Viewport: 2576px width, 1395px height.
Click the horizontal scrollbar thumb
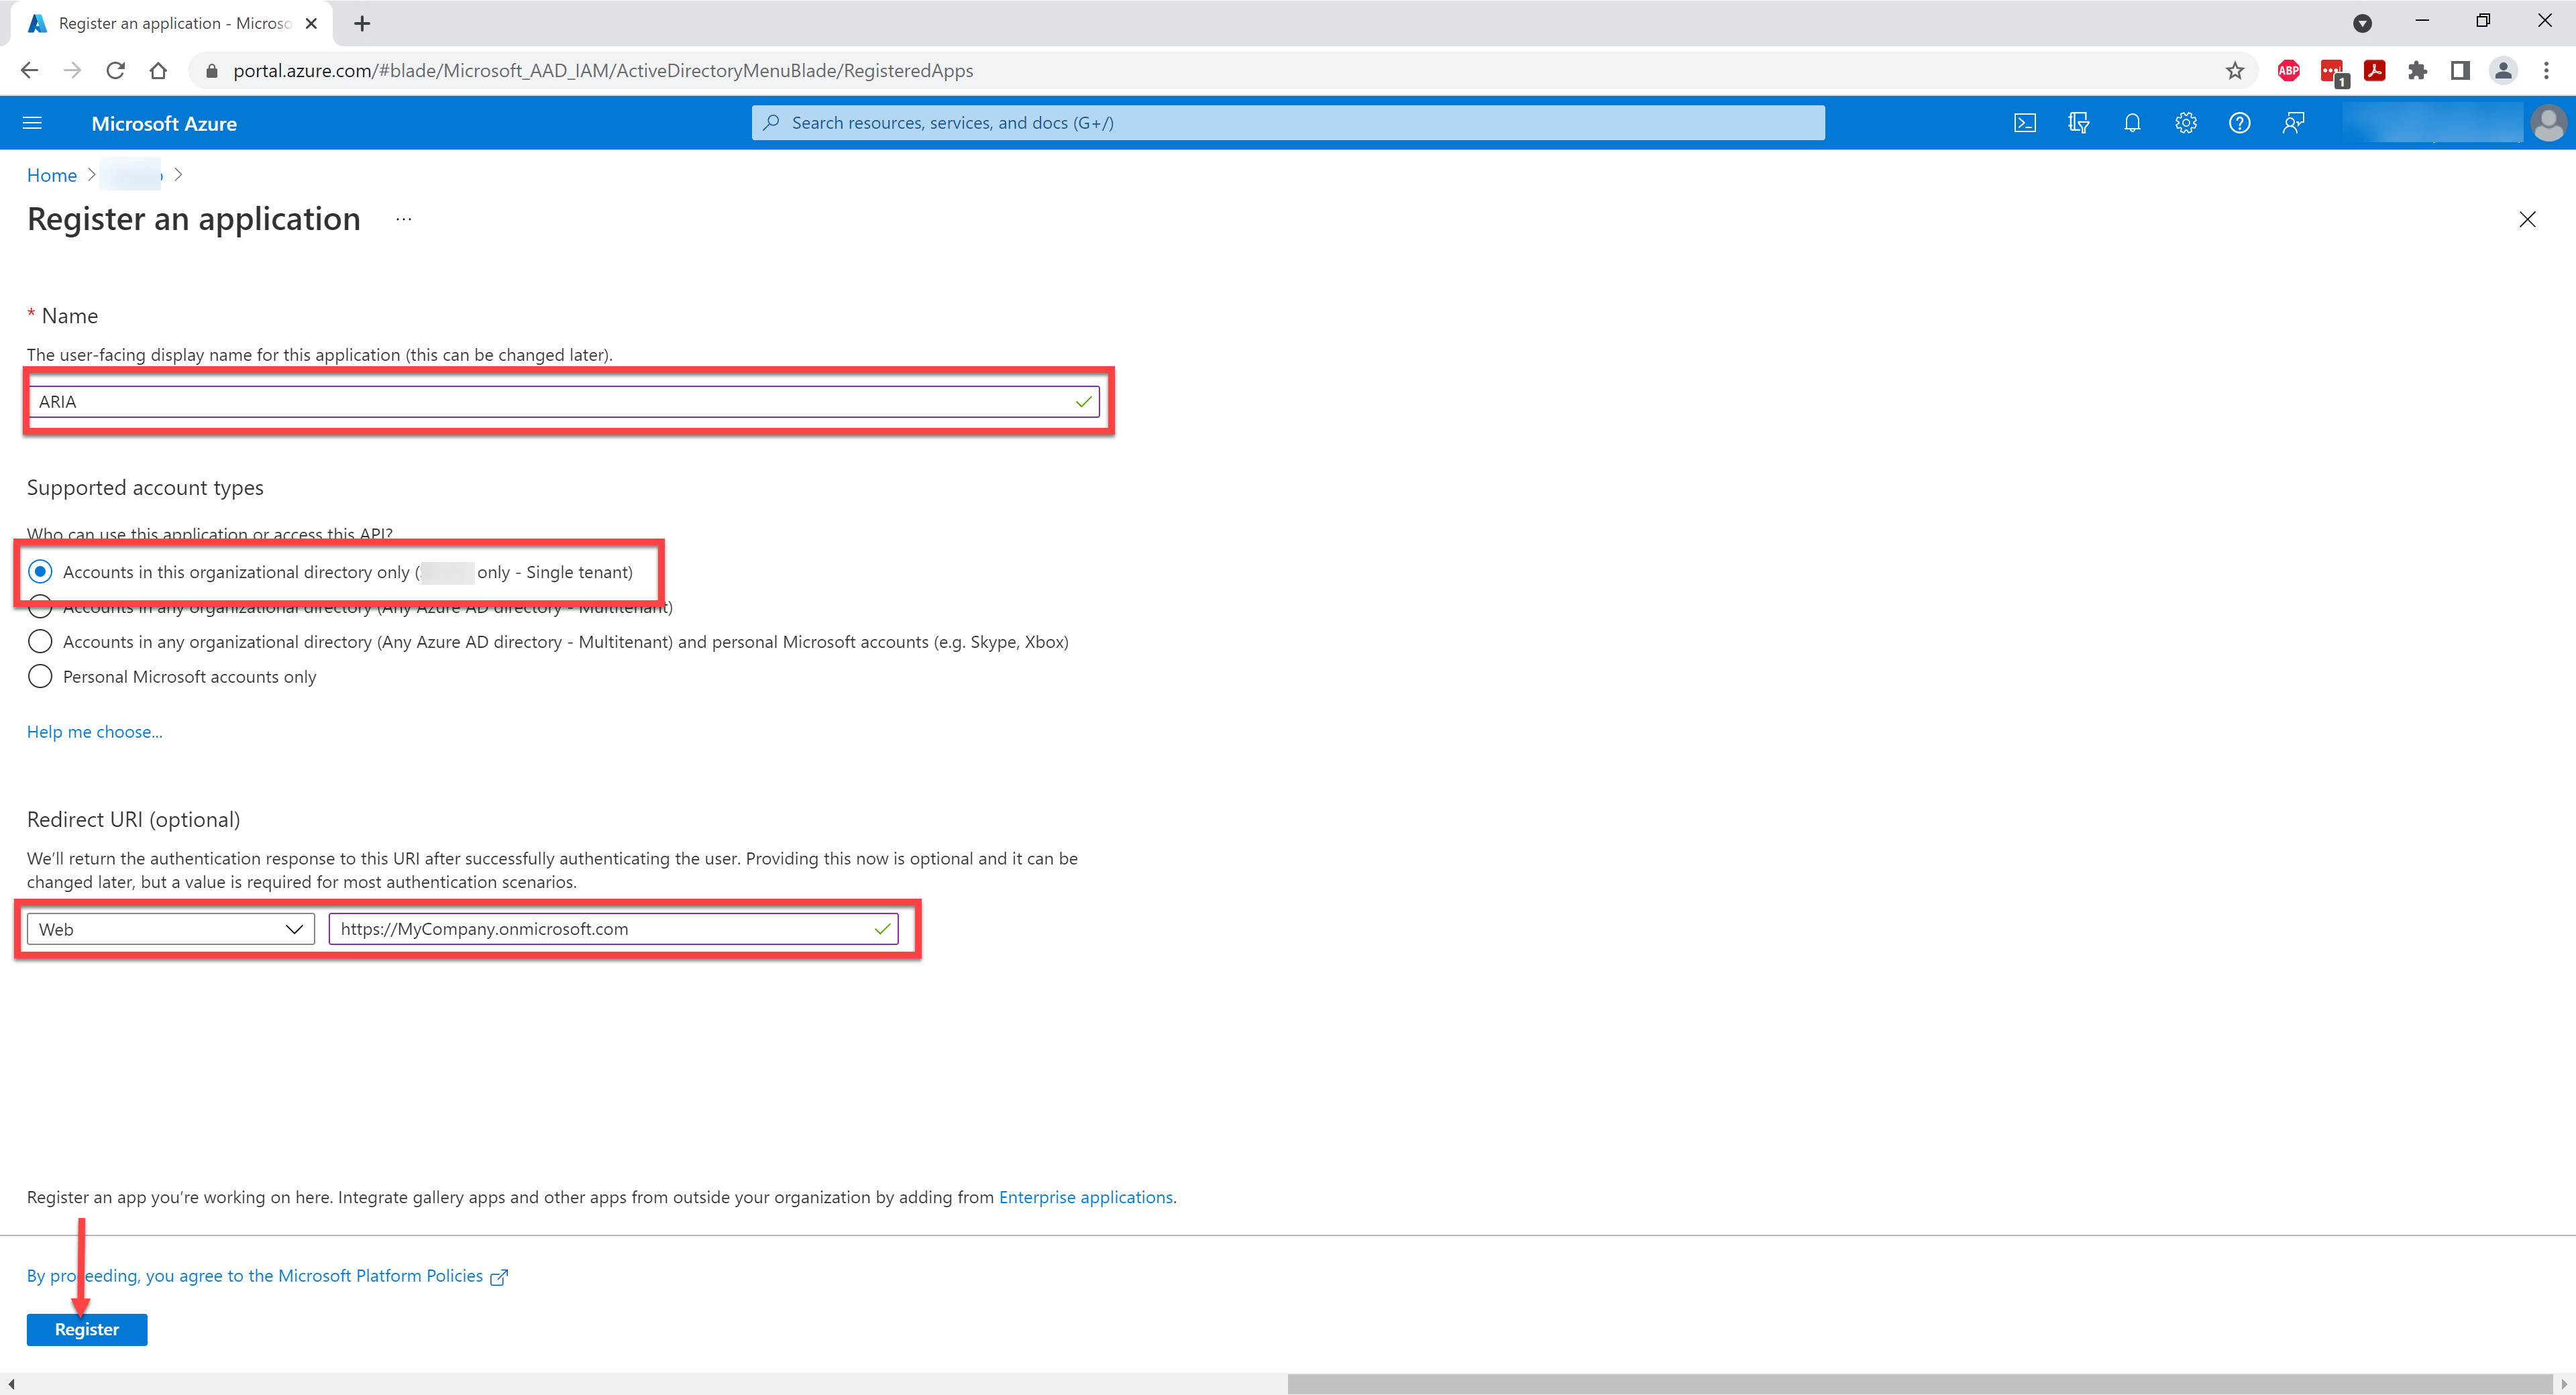[1920, 1384]
